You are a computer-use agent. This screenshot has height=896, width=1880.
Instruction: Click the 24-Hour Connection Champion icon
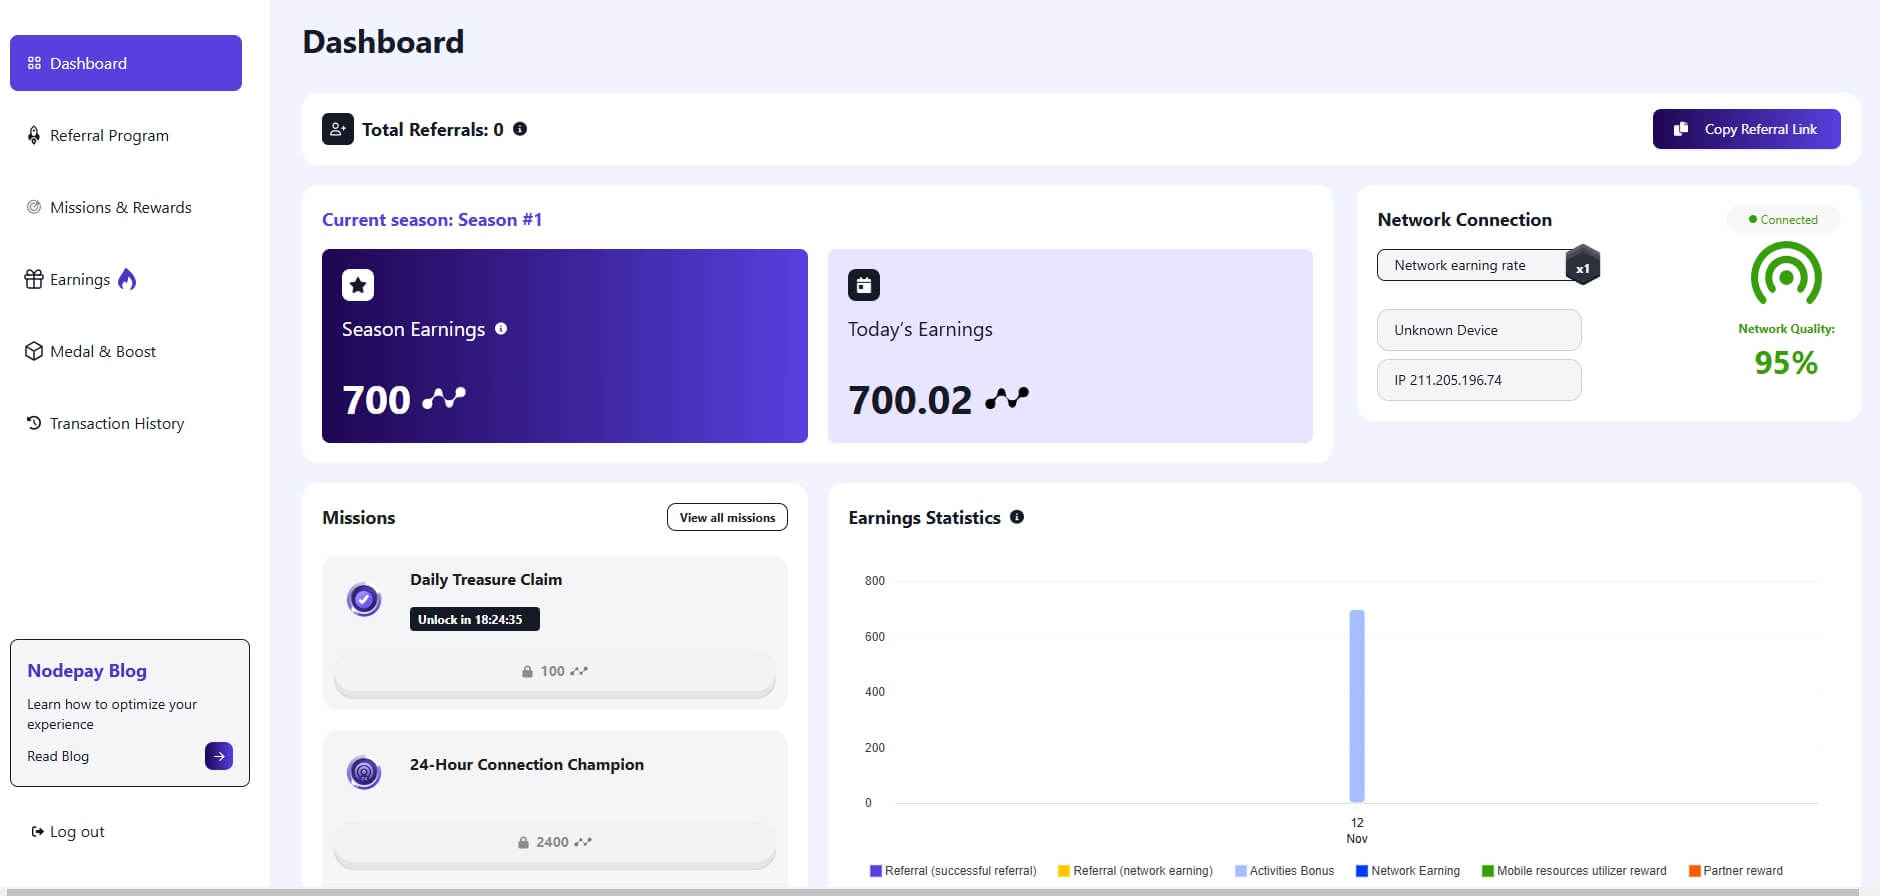364,772
